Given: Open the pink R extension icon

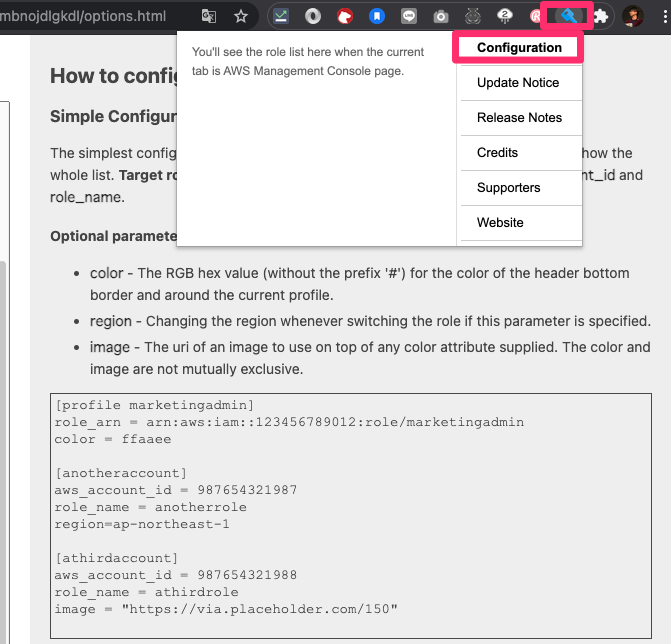Looking at the screenshot, I should pyautogui.click(x=535, y=16).
